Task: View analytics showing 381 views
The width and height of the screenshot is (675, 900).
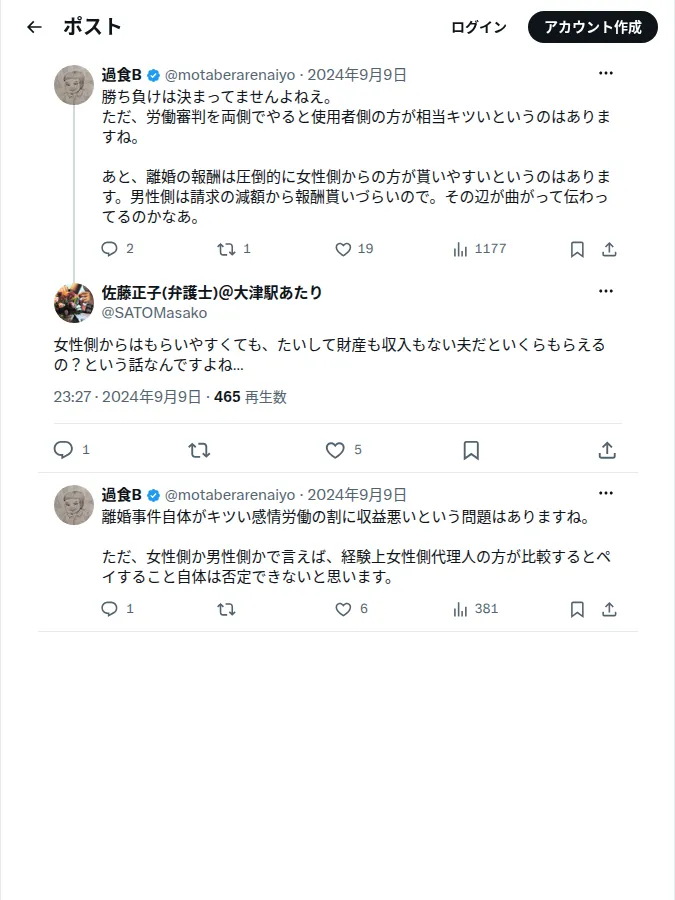Action: coord(475,609)
